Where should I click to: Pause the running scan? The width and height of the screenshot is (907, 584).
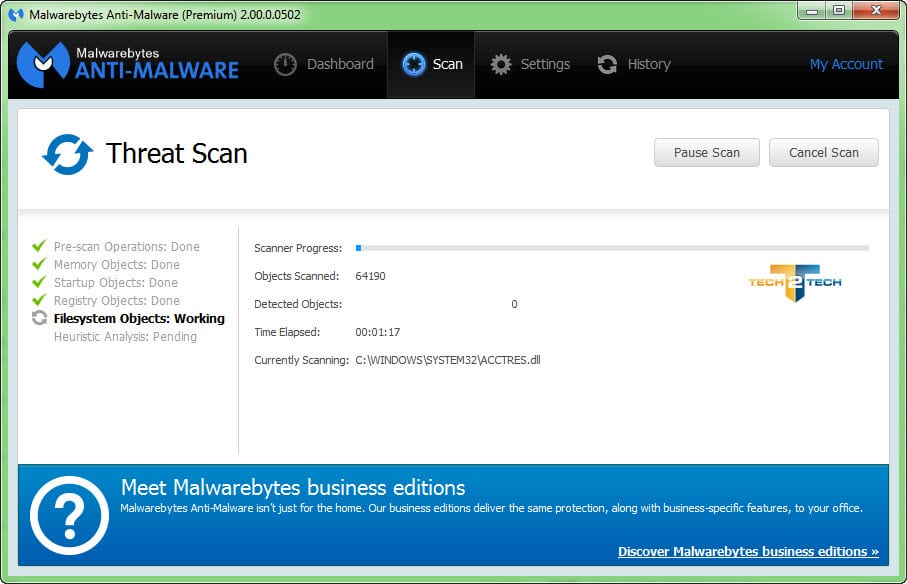[707, 153]
